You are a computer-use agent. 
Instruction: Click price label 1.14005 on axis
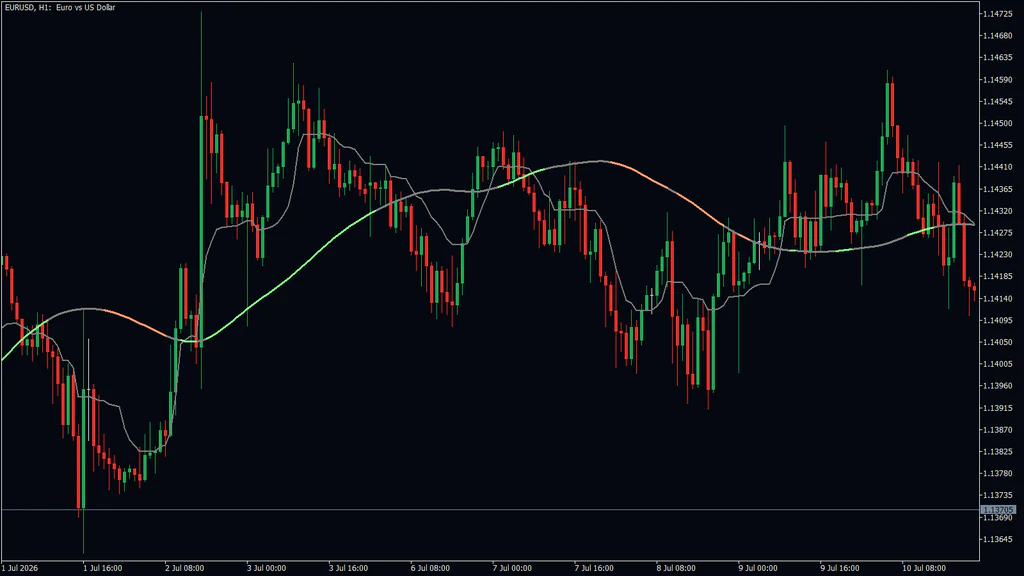(x=998, y=364)
